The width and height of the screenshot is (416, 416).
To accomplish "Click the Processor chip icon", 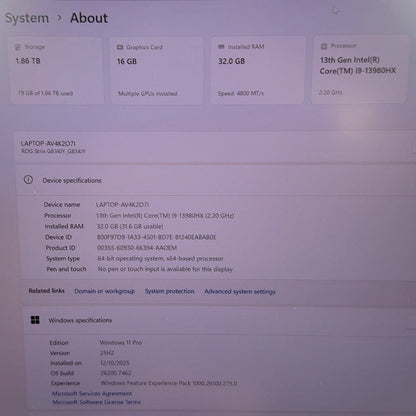I will (323, 46).
